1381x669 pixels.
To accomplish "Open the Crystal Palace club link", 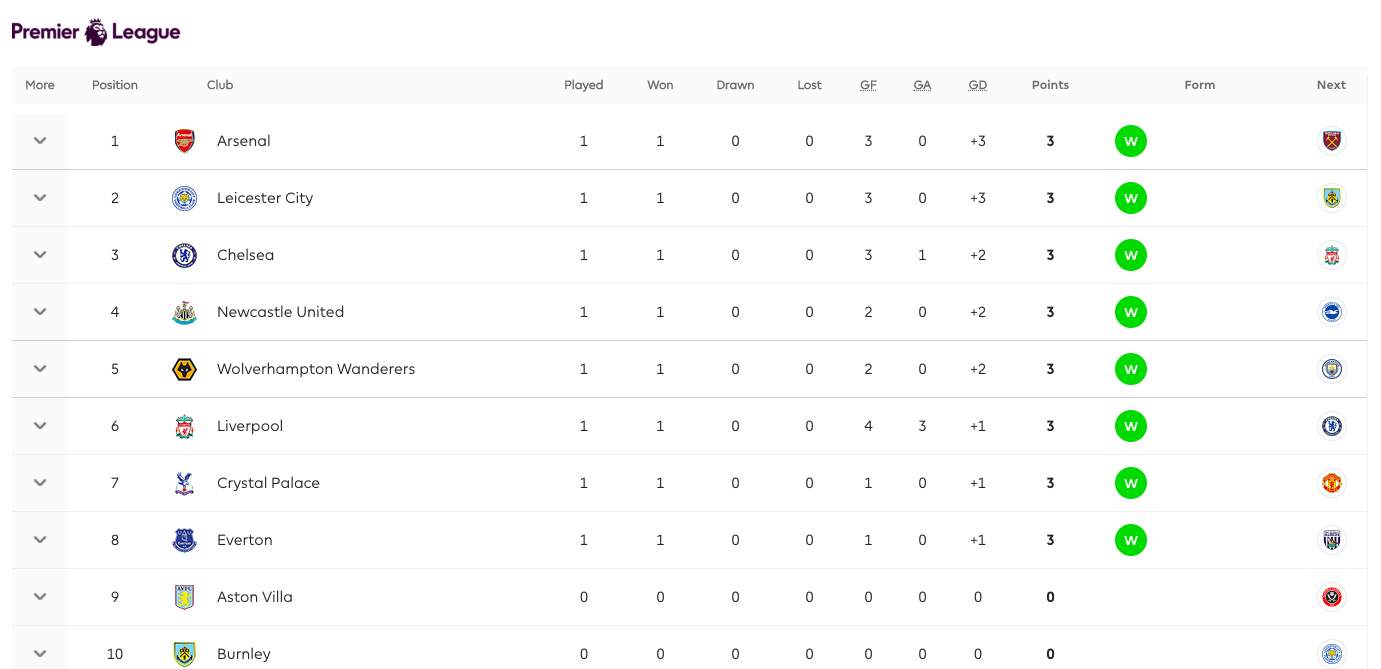I will click(268, 483).
